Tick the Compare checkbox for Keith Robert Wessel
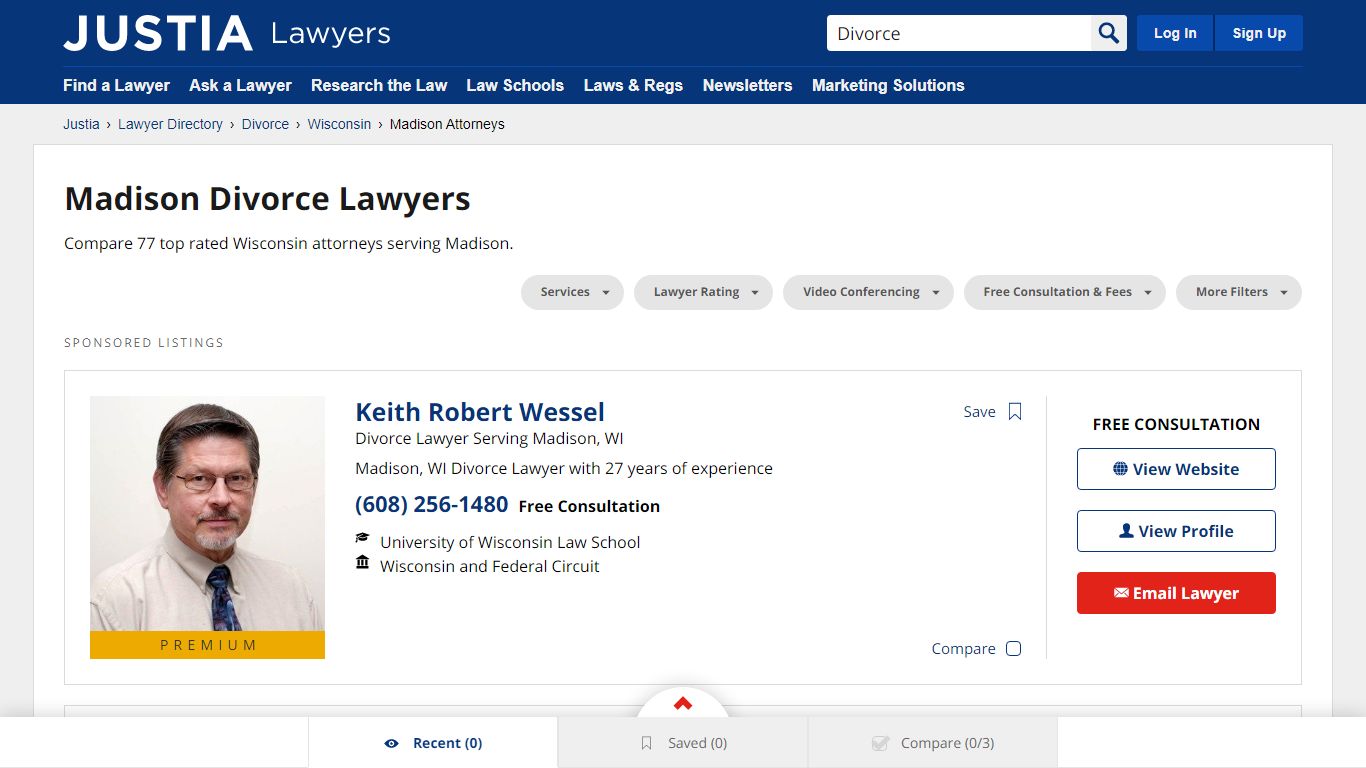Image resolution: width=1366 pixels, height=768 pixels. coord(1013,648)
